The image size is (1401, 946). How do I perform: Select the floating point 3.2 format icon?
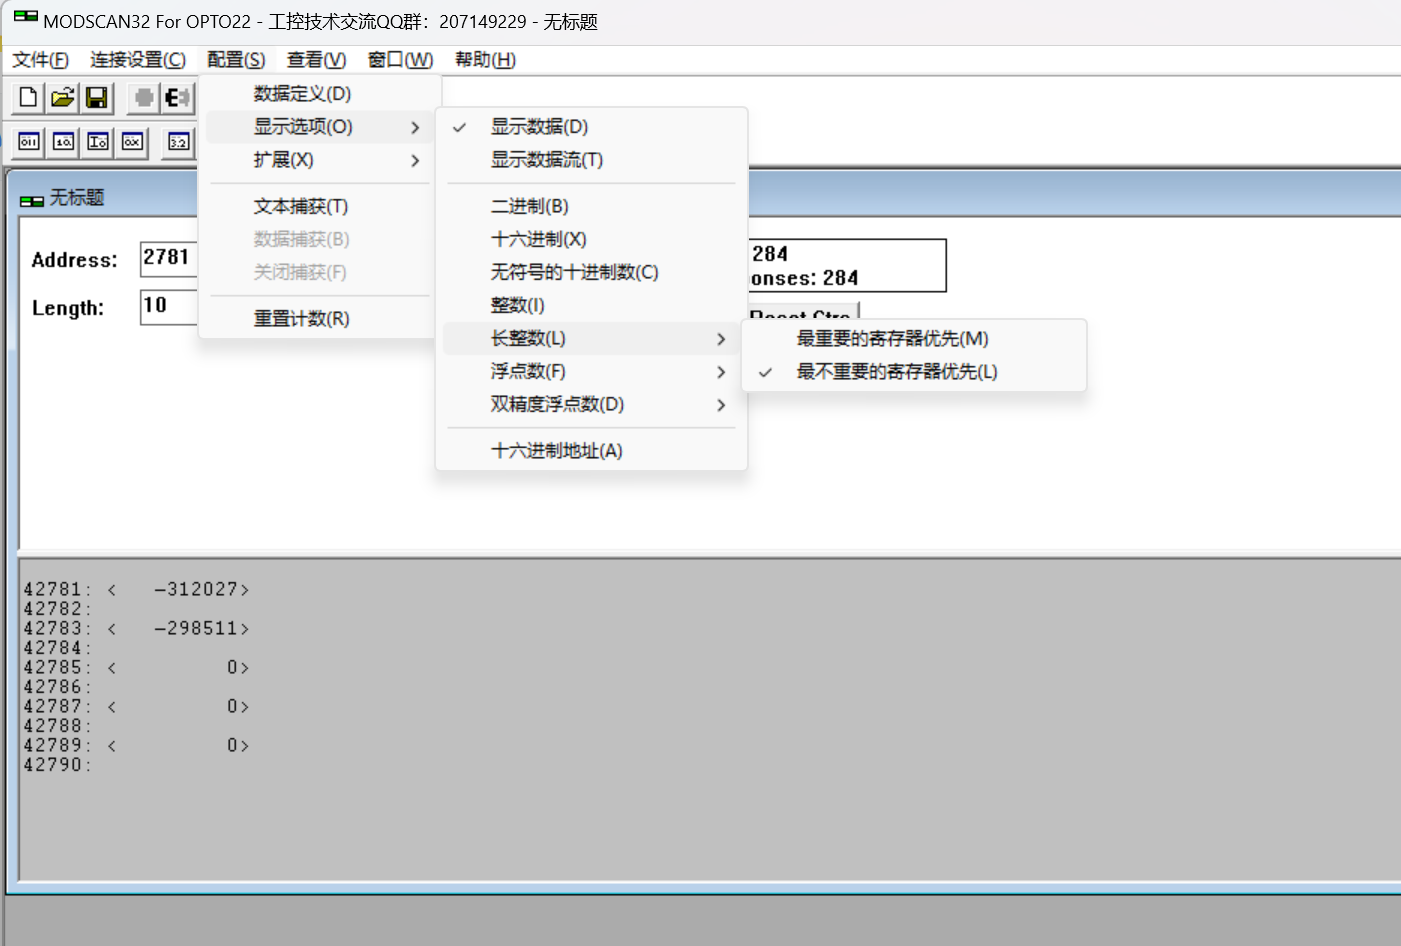tap(178, 142)
